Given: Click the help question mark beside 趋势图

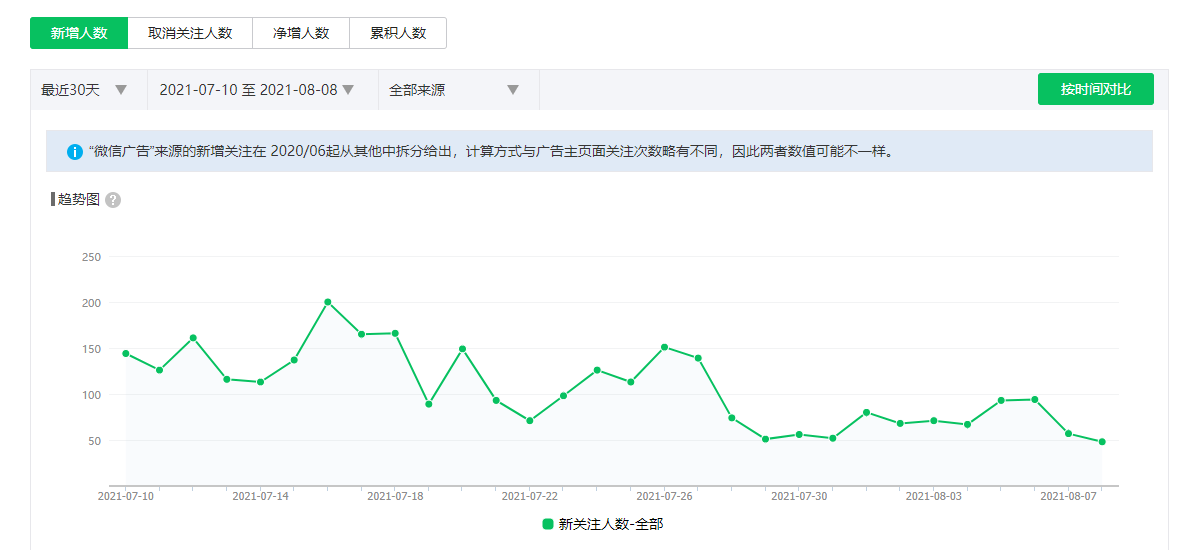Looking at the screenshot, I should click(113, 200).
